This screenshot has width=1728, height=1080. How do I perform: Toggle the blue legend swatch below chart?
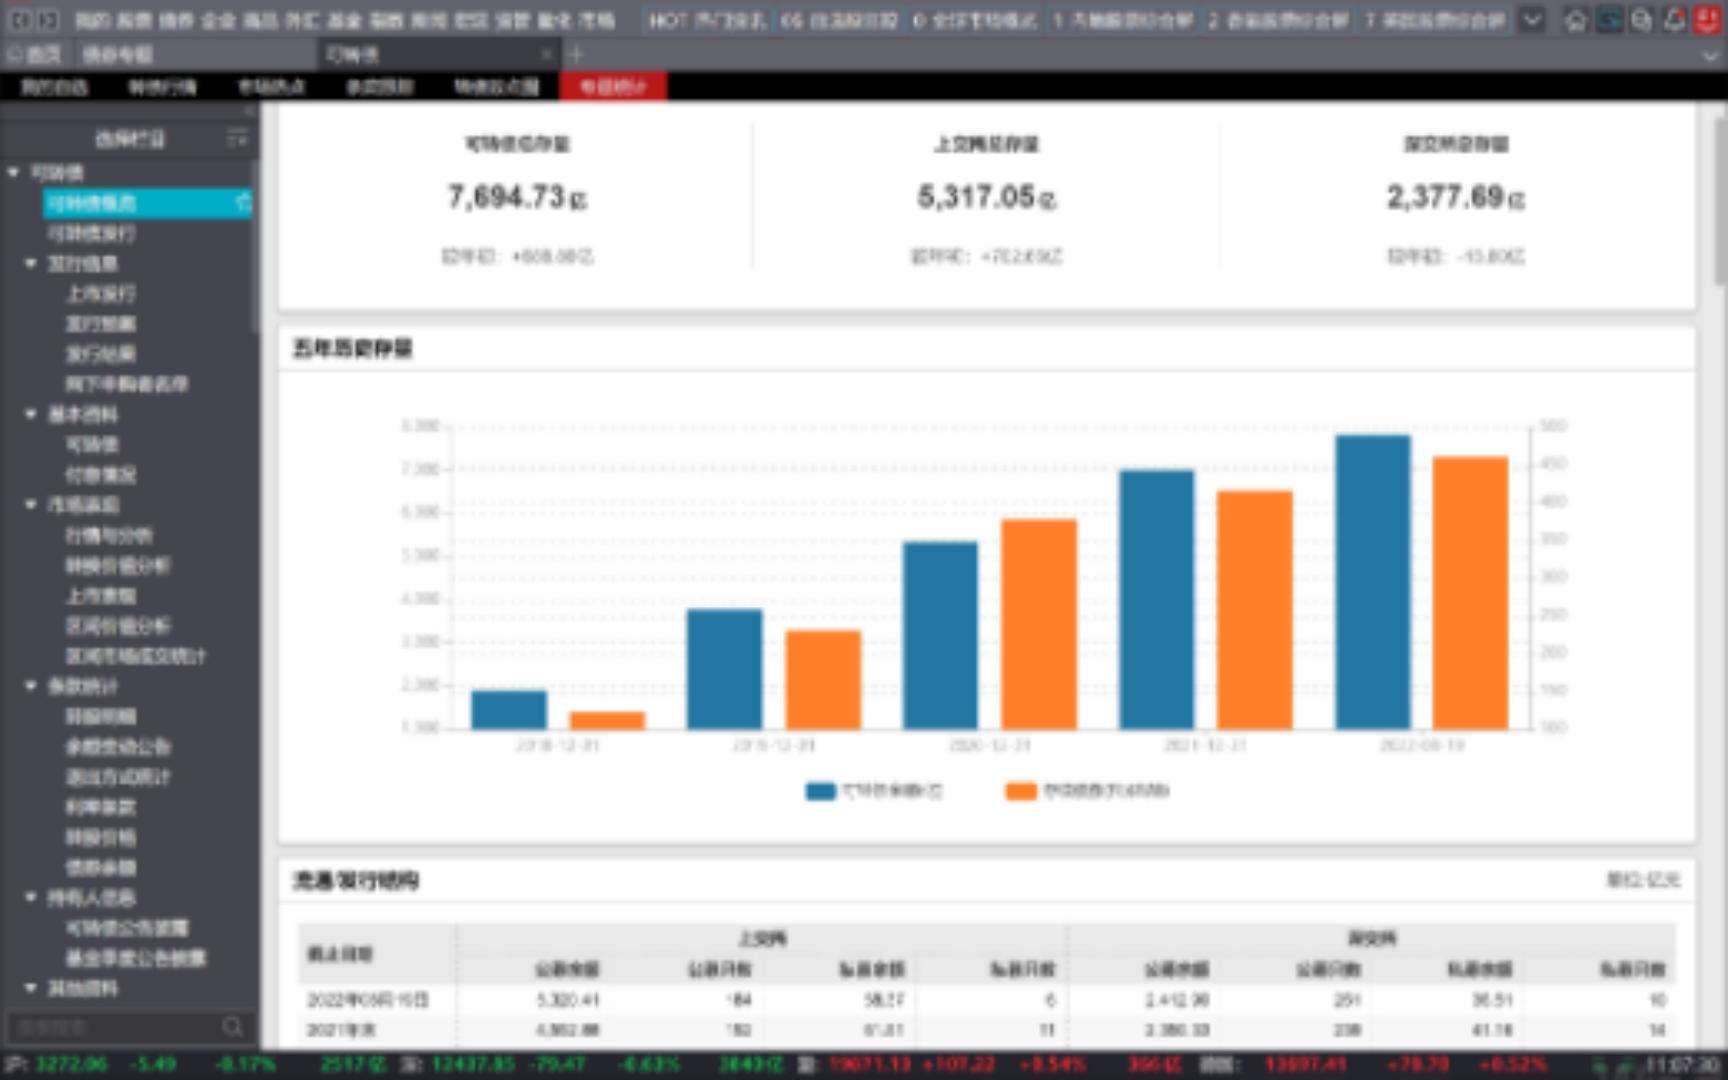point(821,791)
